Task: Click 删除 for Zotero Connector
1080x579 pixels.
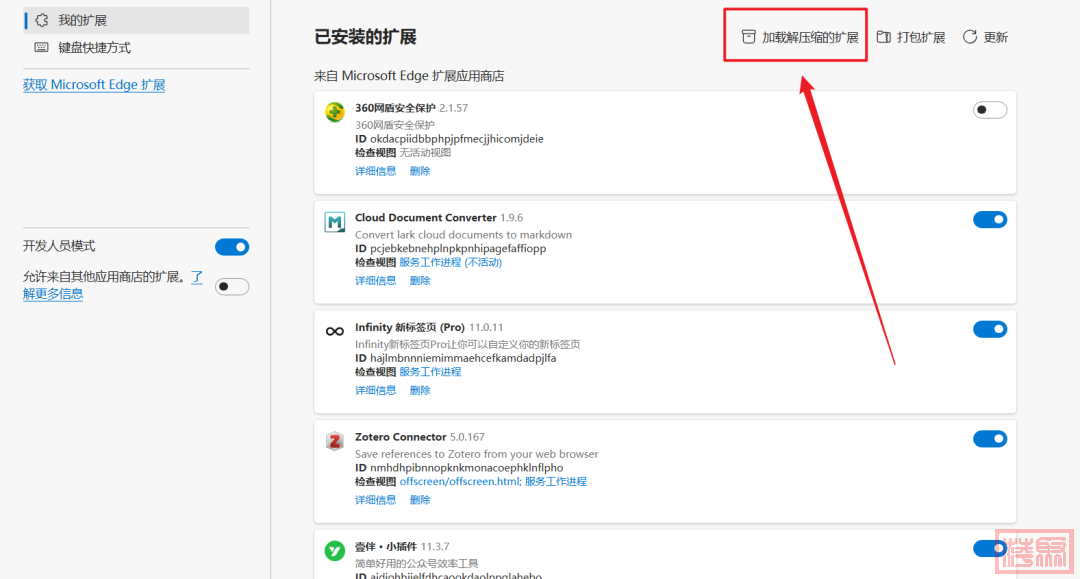Action: 419,500
